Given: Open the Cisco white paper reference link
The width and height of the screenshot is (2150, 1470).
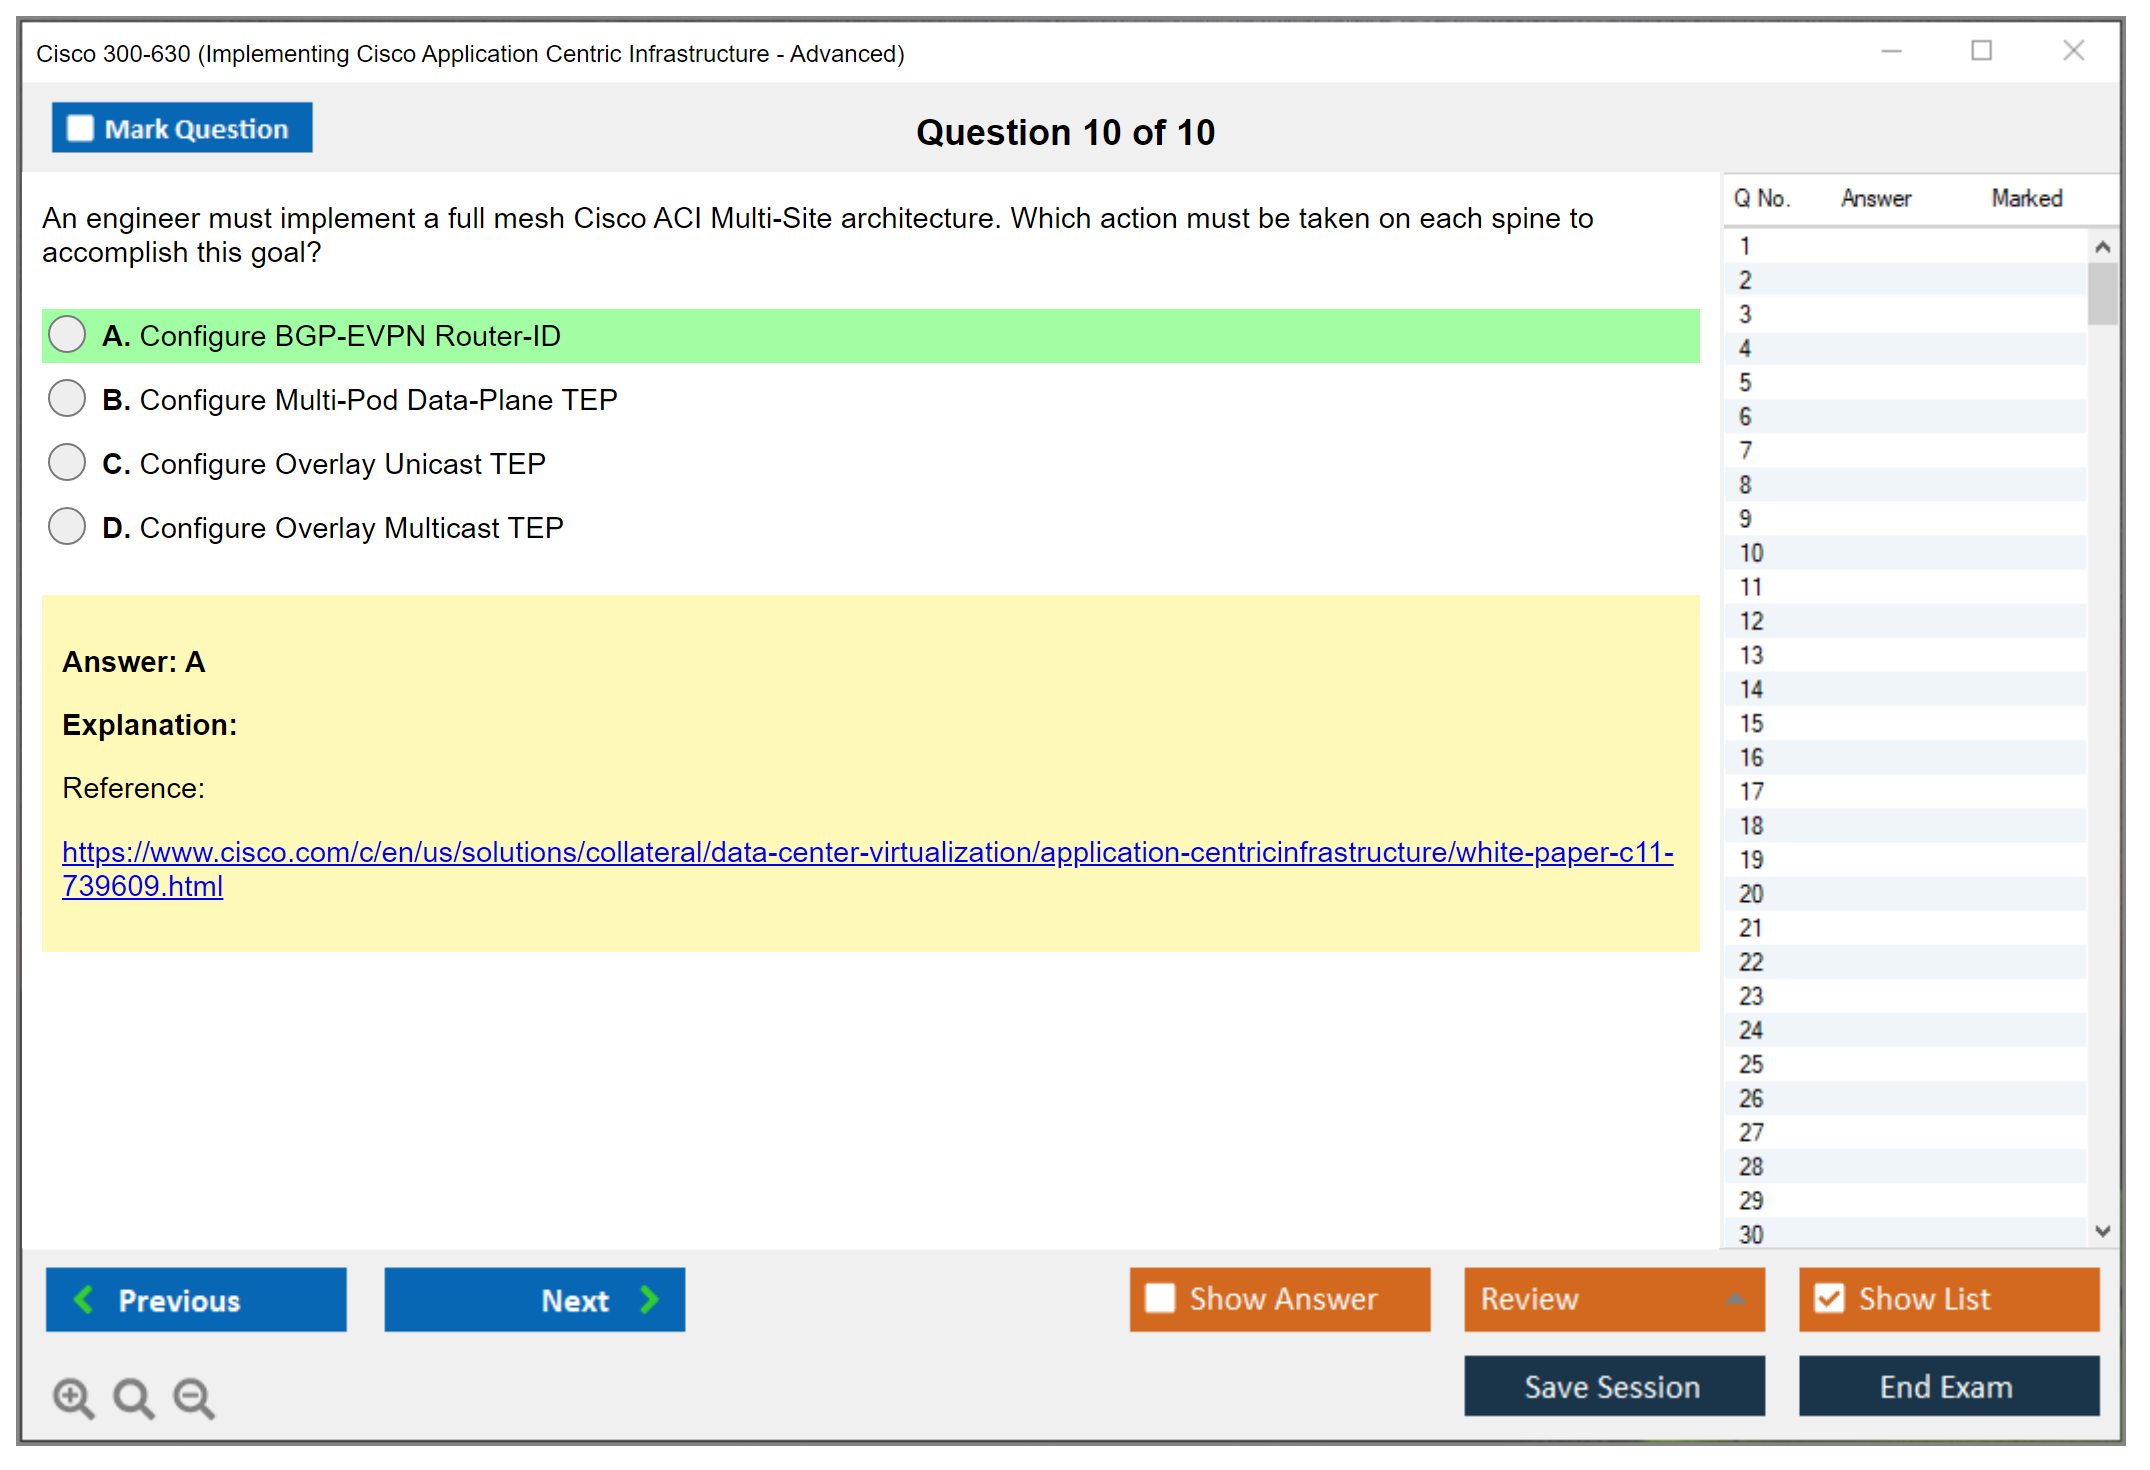Looking at the screenshot, I should tap(866, 853).
